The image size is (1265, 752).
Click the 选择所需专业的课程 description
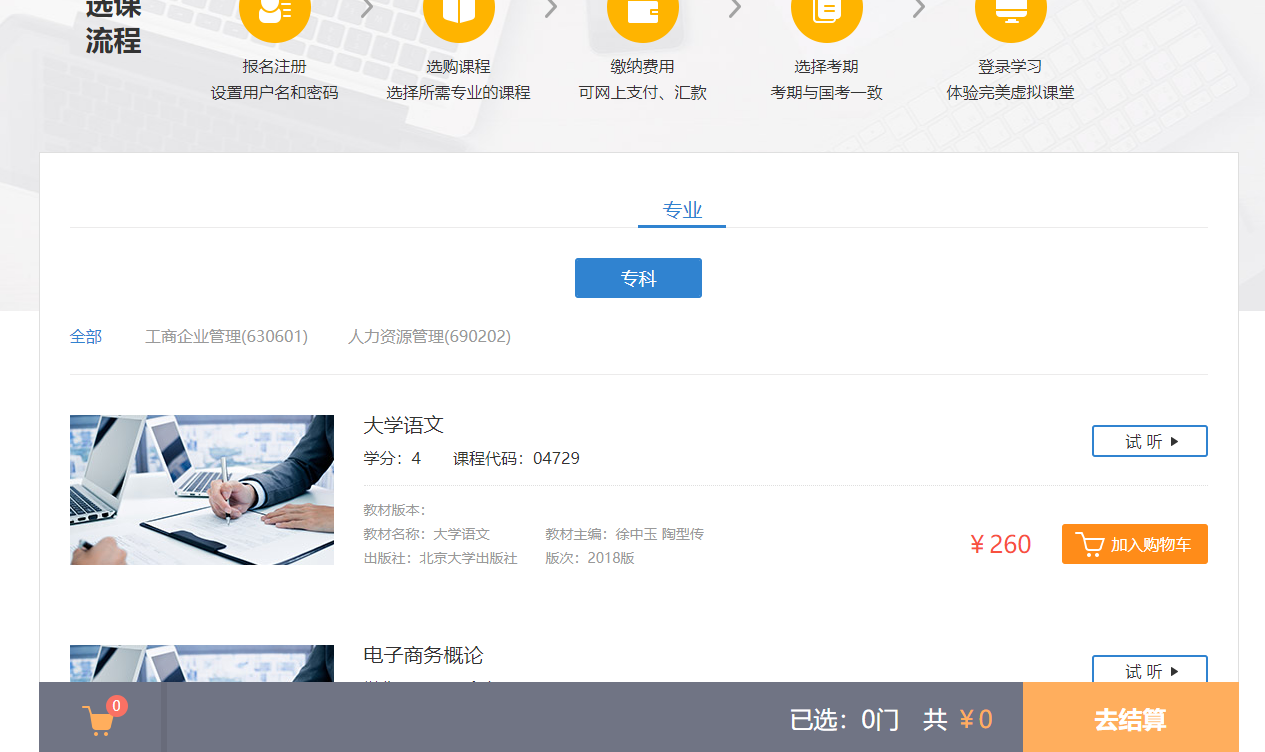(459, 93)
